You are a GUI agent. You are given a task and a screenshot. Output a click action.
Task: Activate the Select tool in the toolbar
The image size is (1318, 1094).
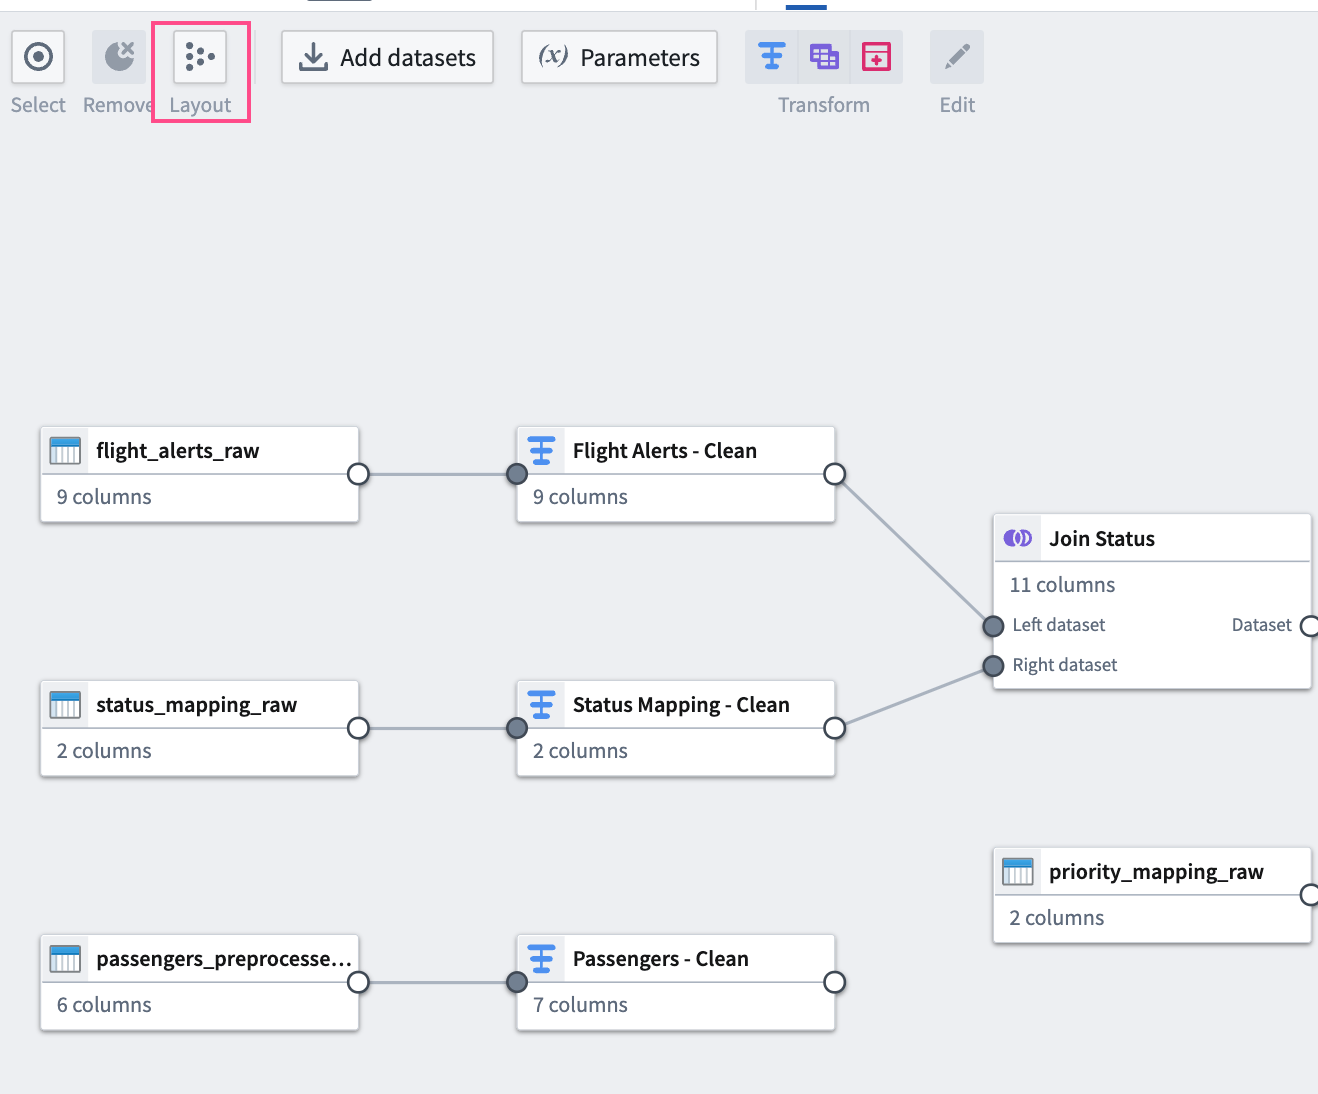(37, 57)
